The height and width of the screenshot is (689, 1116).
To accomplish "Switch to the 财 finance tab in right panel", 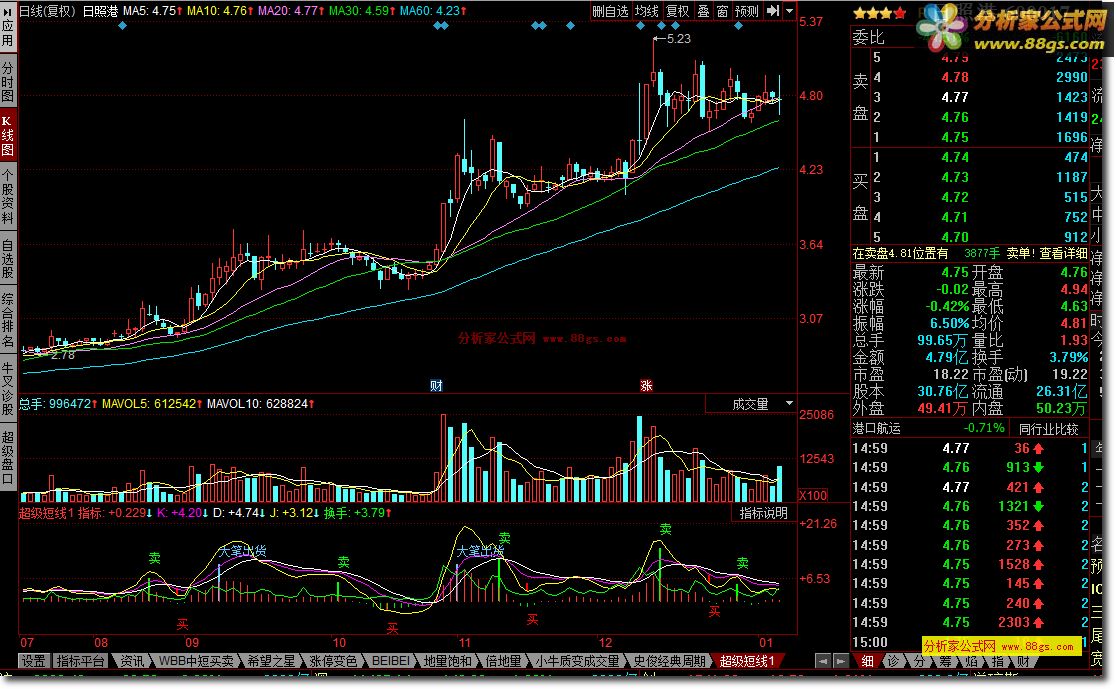I will pos(1023,661).
